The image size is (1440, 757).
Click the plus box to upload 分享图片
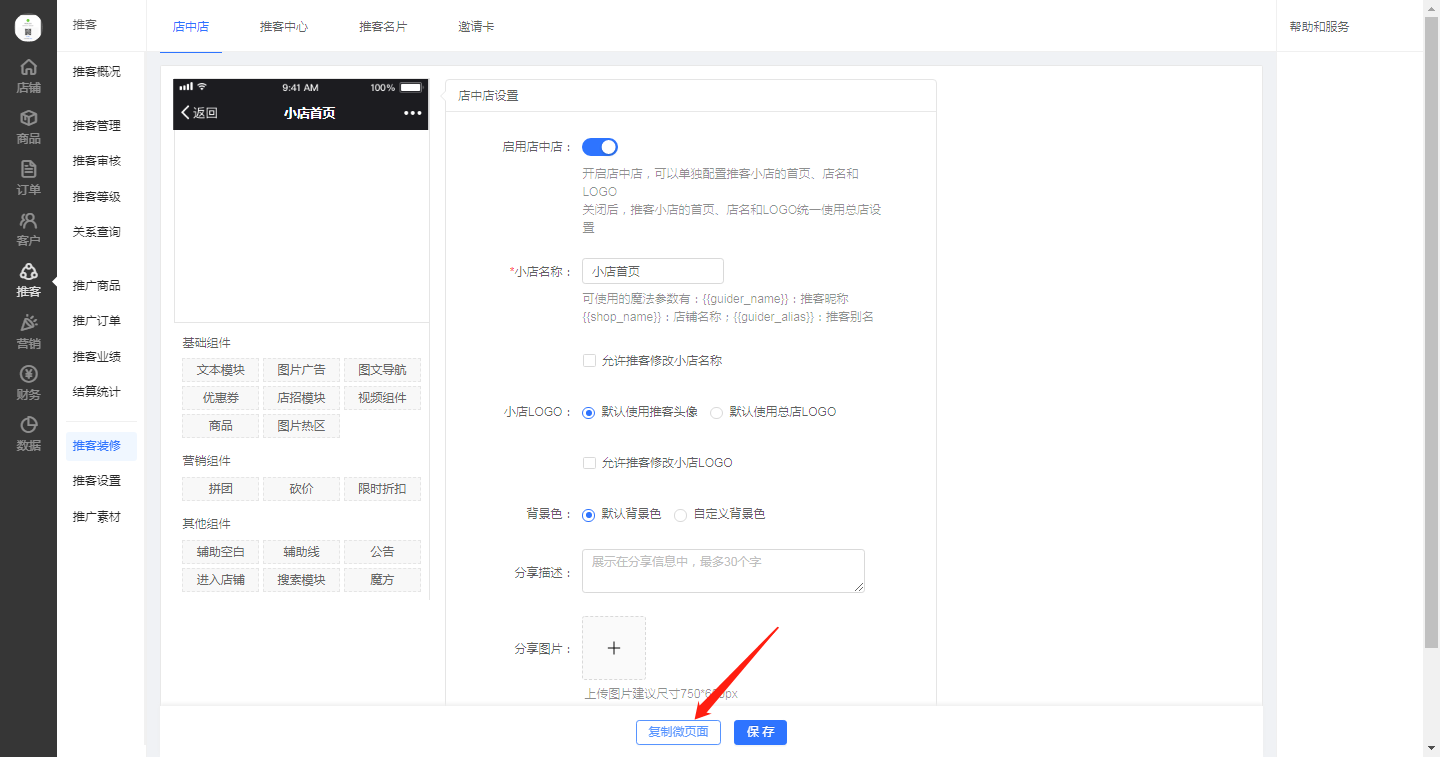[614, 648]
